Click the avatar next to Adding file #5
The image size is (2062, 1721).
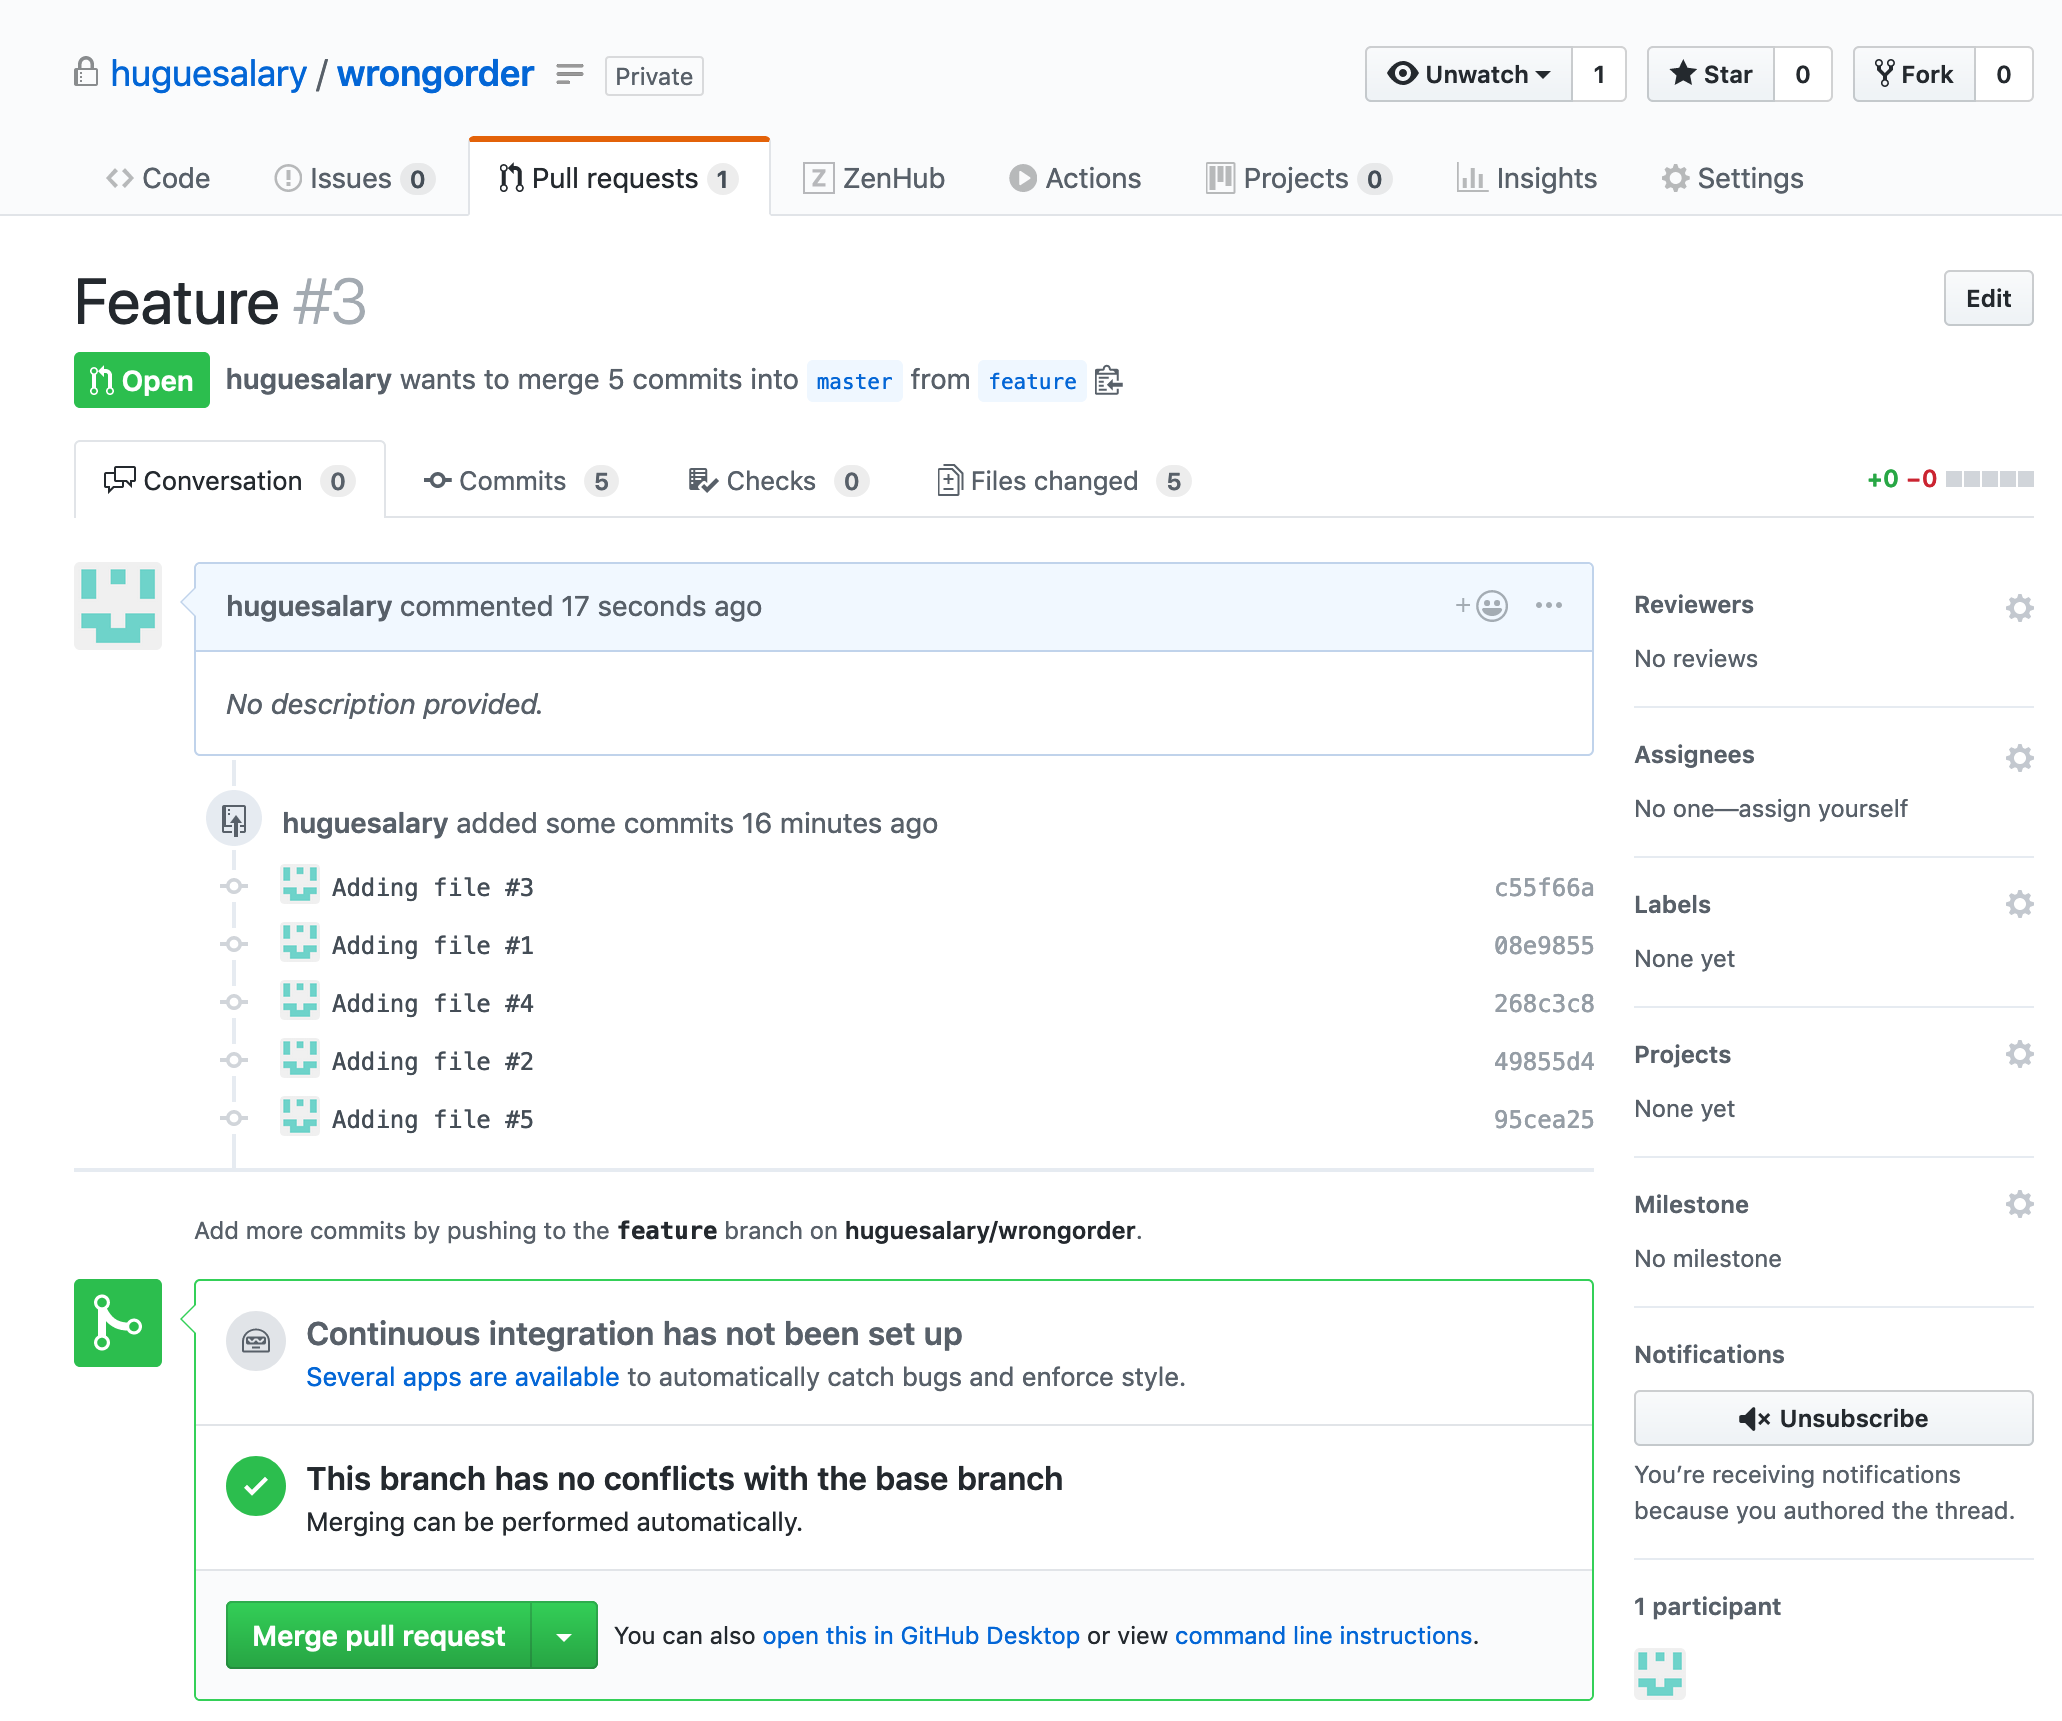(x=299, y=1117)
